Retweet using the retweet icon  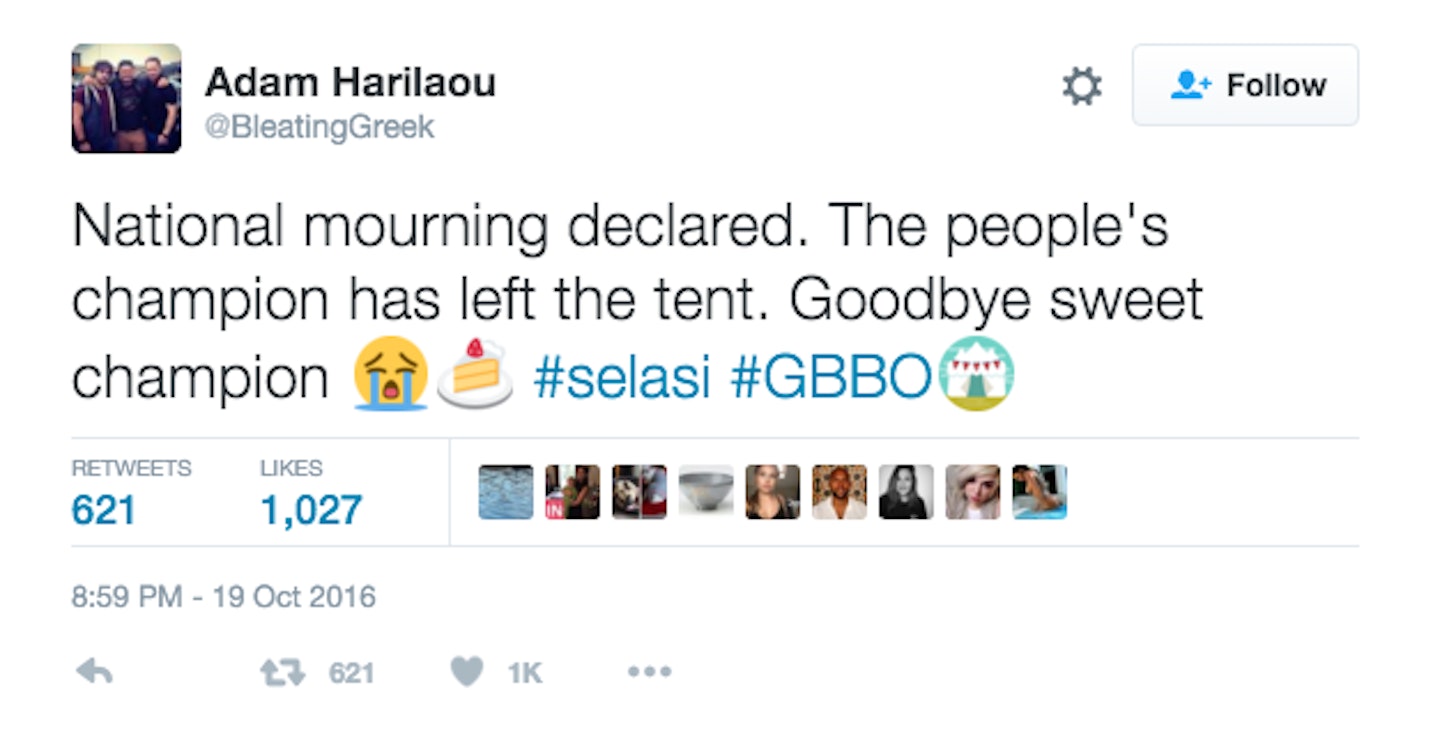[281, 673]
